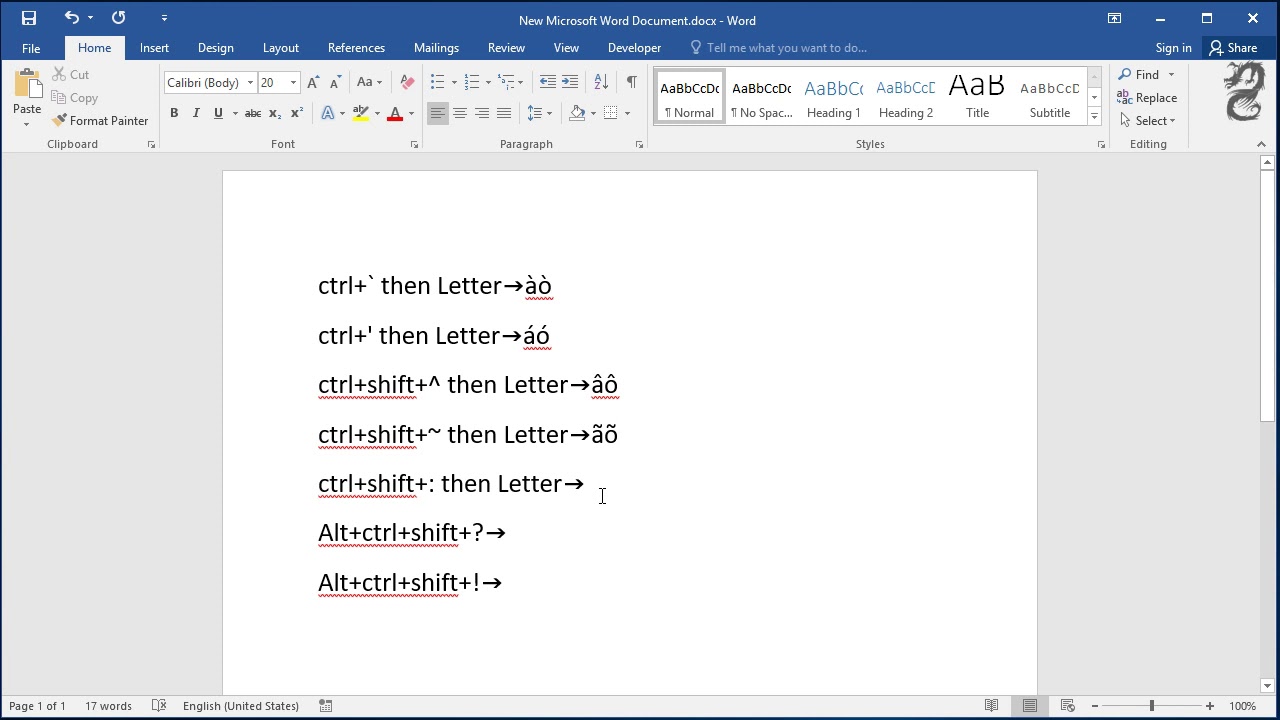1280x720 pixels.
Task: Switch to the Insert tab
Action: 154,48
